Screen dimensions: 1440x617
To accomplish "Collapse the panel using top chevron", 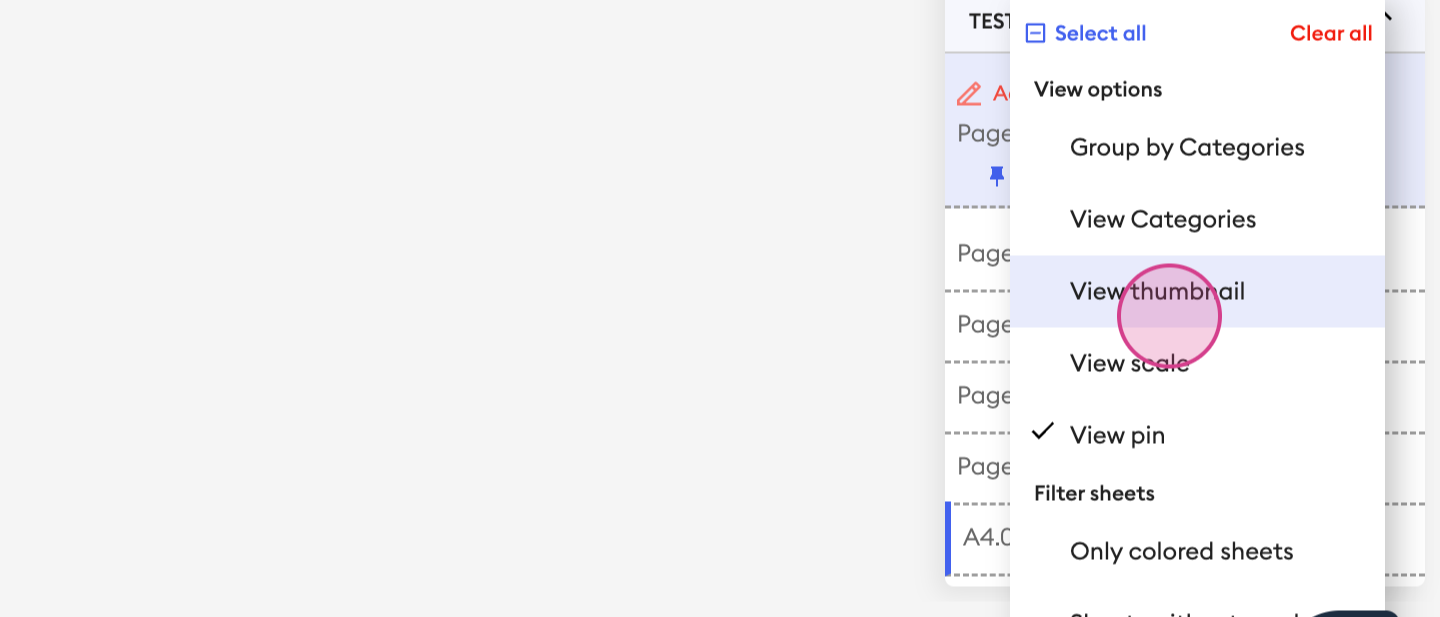I will pyautogui.click(x=1388, y=16).
